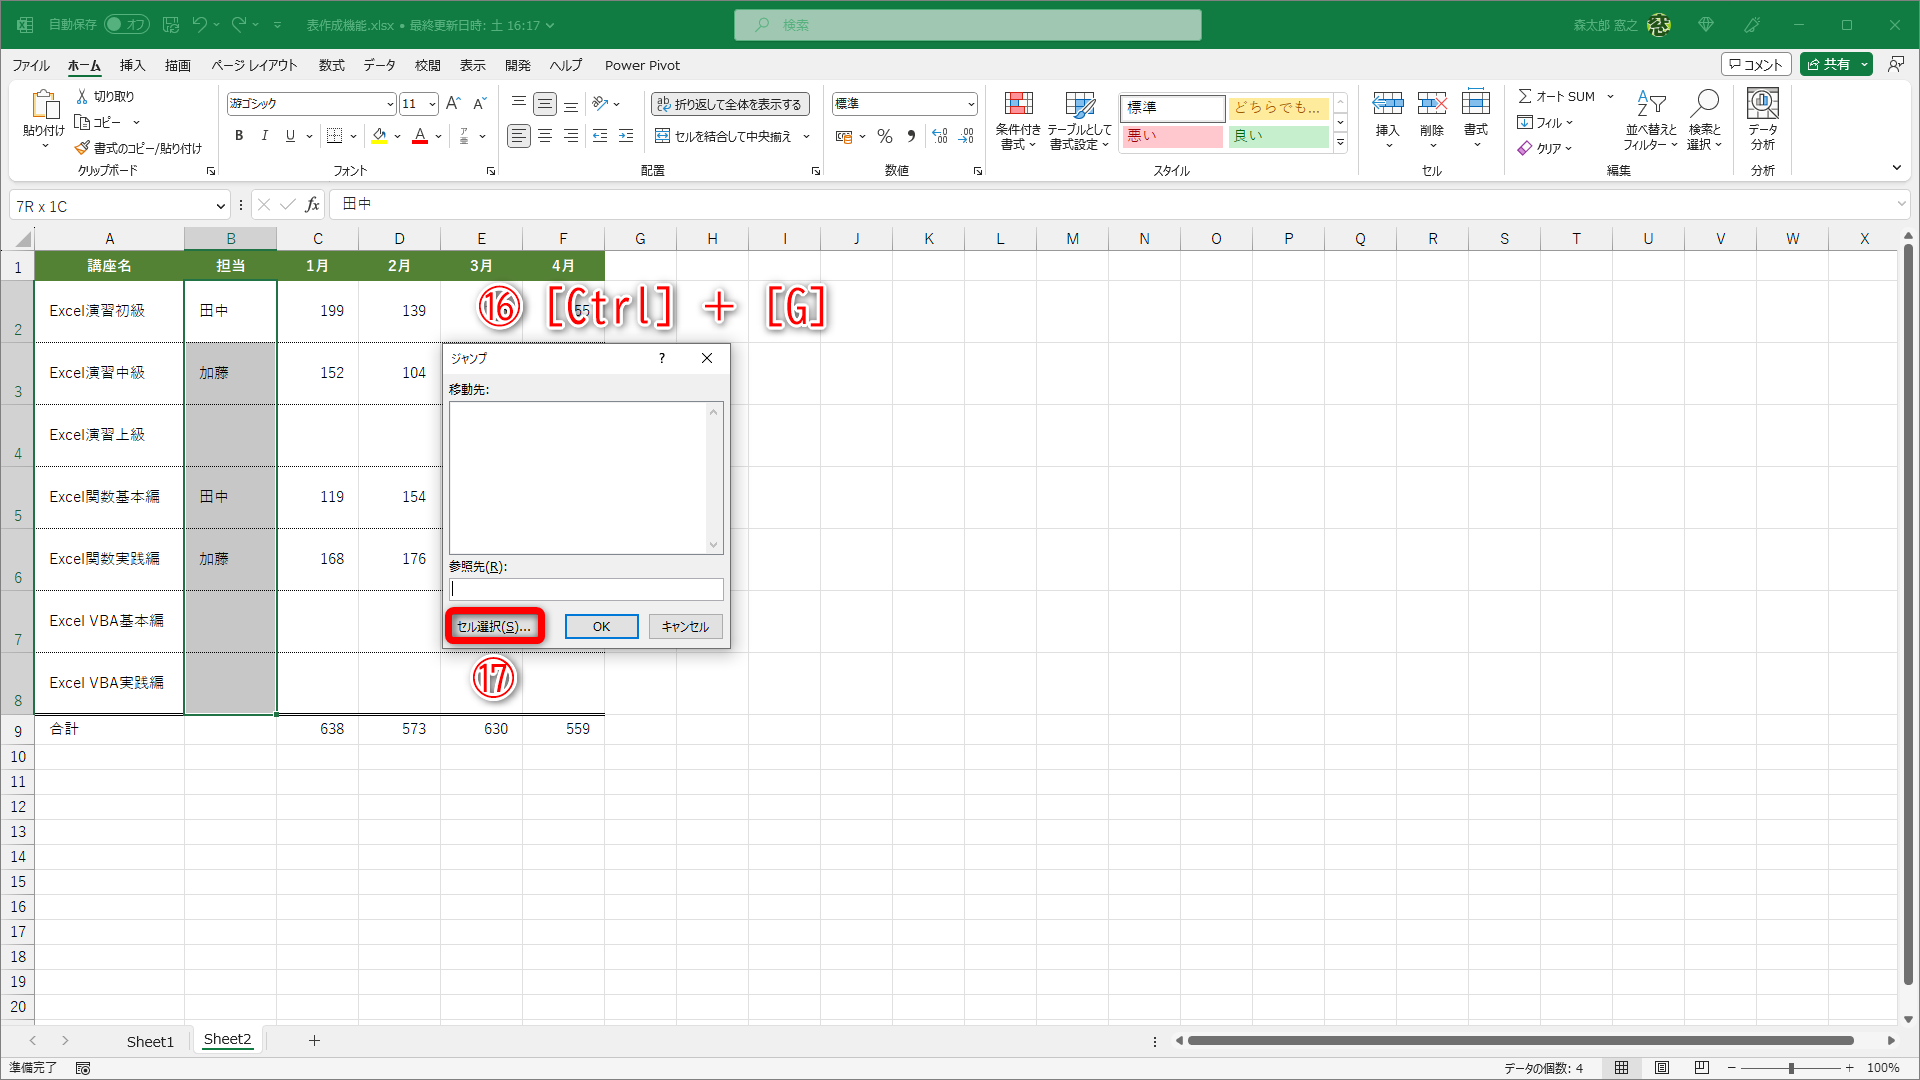
Task: Expand the font name dropdown
Action: pos(389,104)
